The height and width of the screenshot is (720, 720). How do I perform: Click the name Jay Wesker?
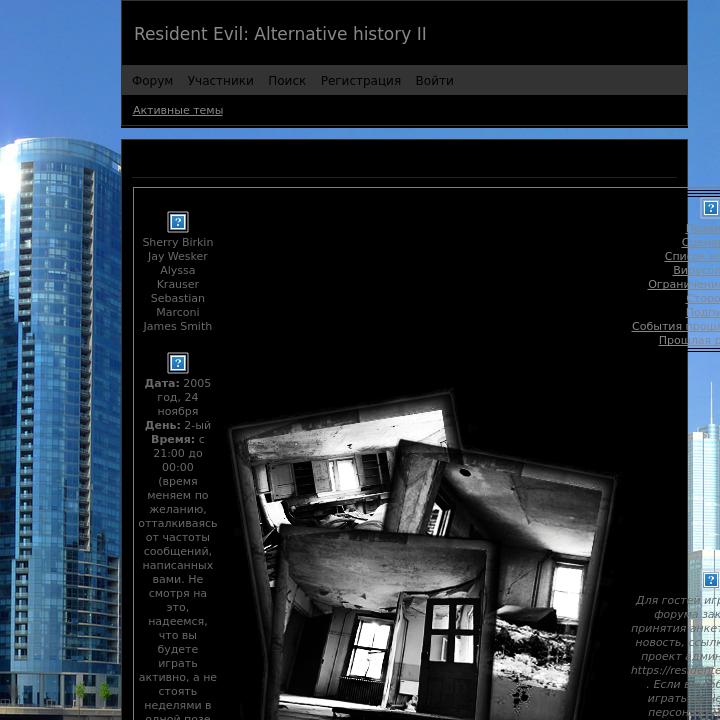178,256
